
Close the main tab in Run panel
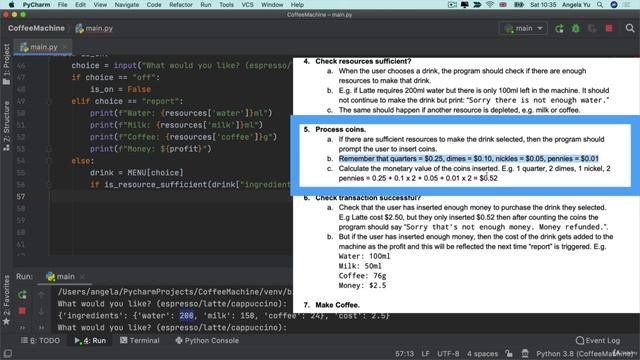tap(82, 277)
